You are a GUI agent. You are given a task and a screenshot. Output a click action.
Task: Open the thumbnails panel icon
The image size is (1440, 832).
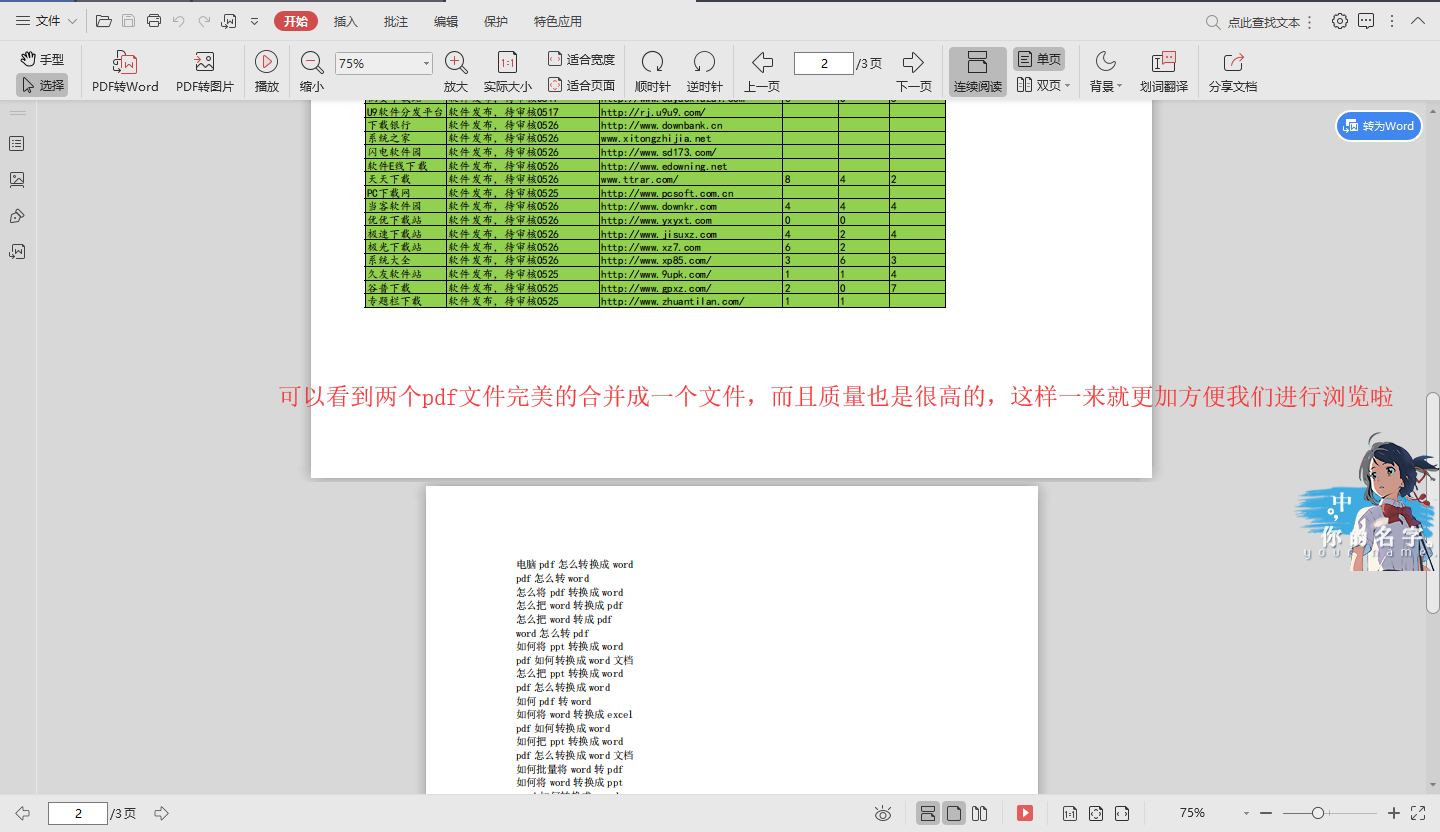click(17, 180)
